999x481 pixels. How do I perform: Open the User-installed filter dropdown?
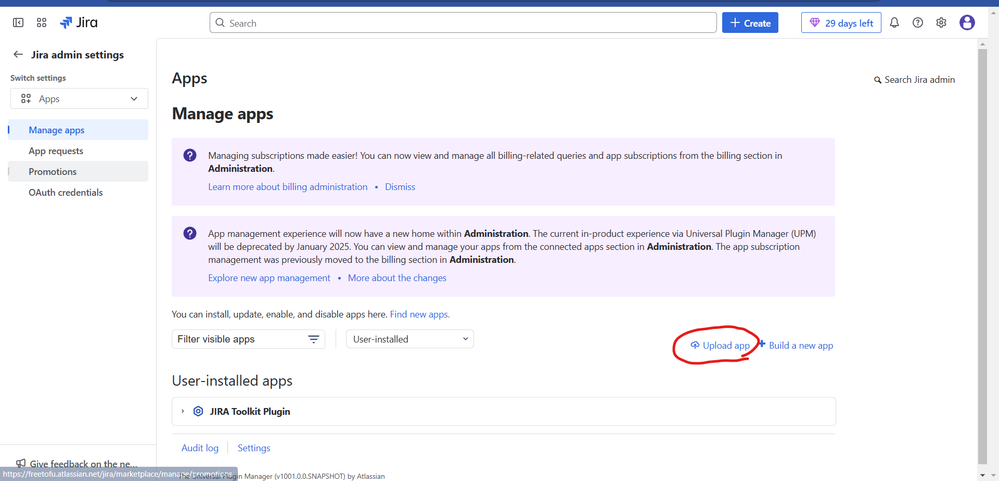coord(410,339)
